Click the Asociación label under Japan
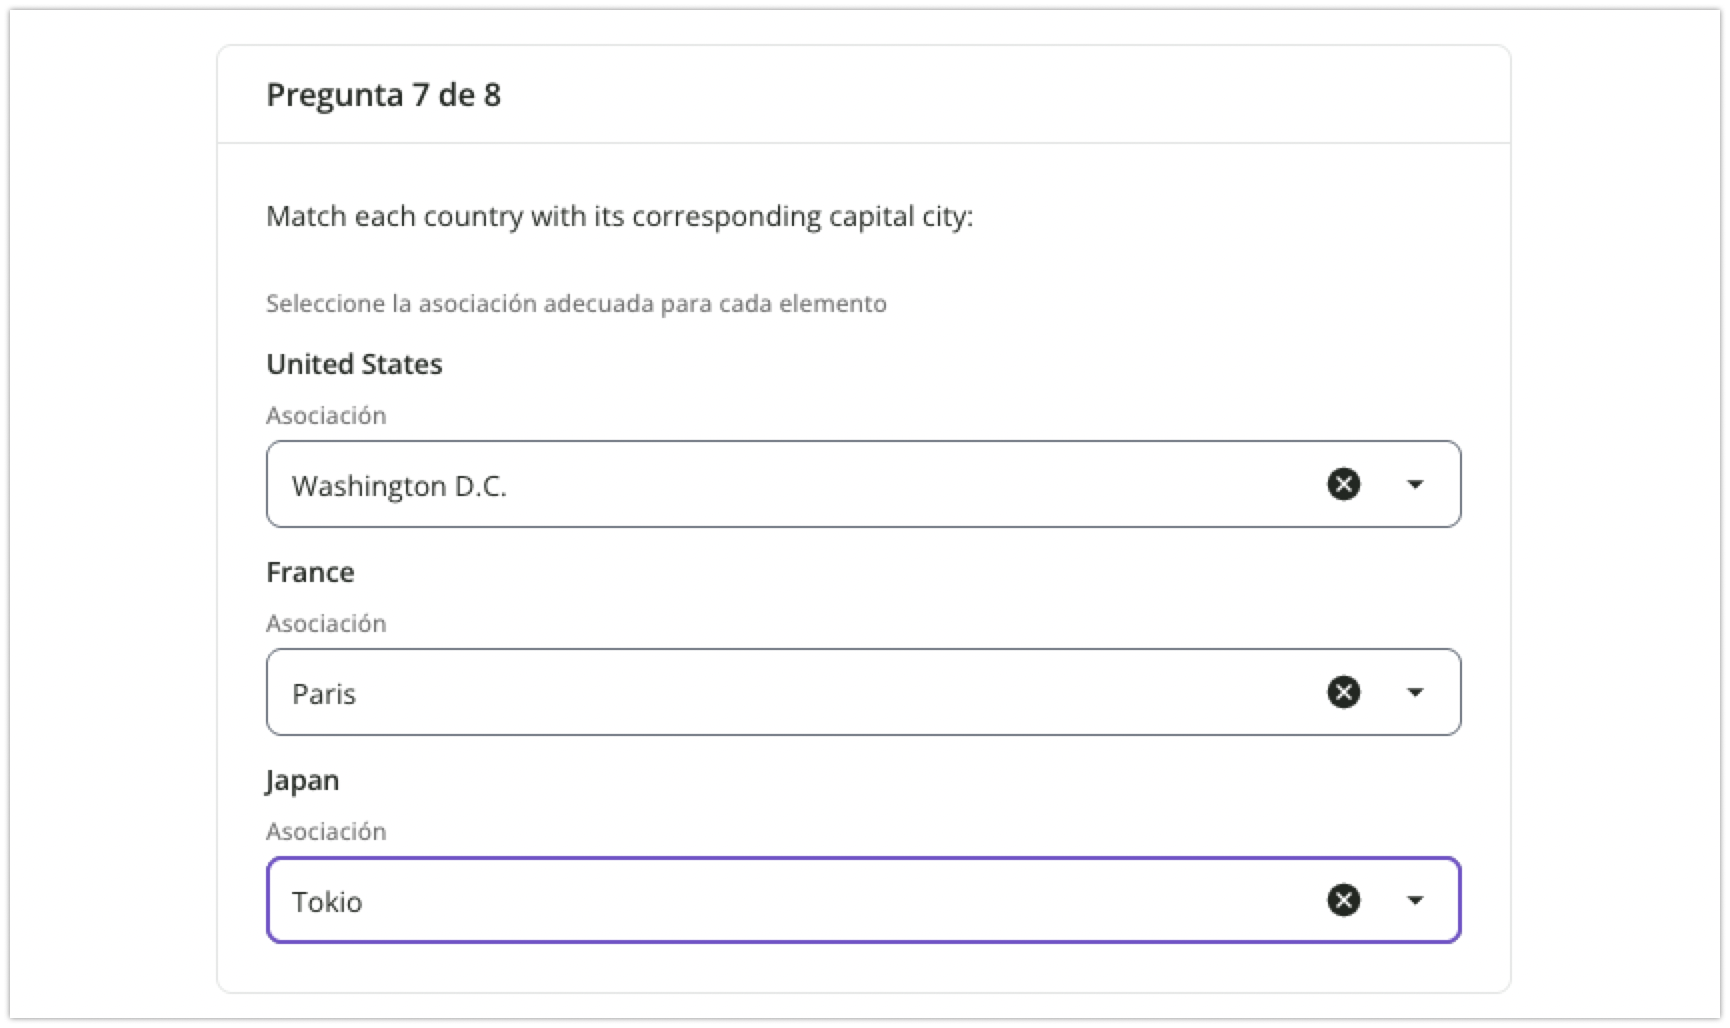1730x1028 pixels. click(326, 831)
